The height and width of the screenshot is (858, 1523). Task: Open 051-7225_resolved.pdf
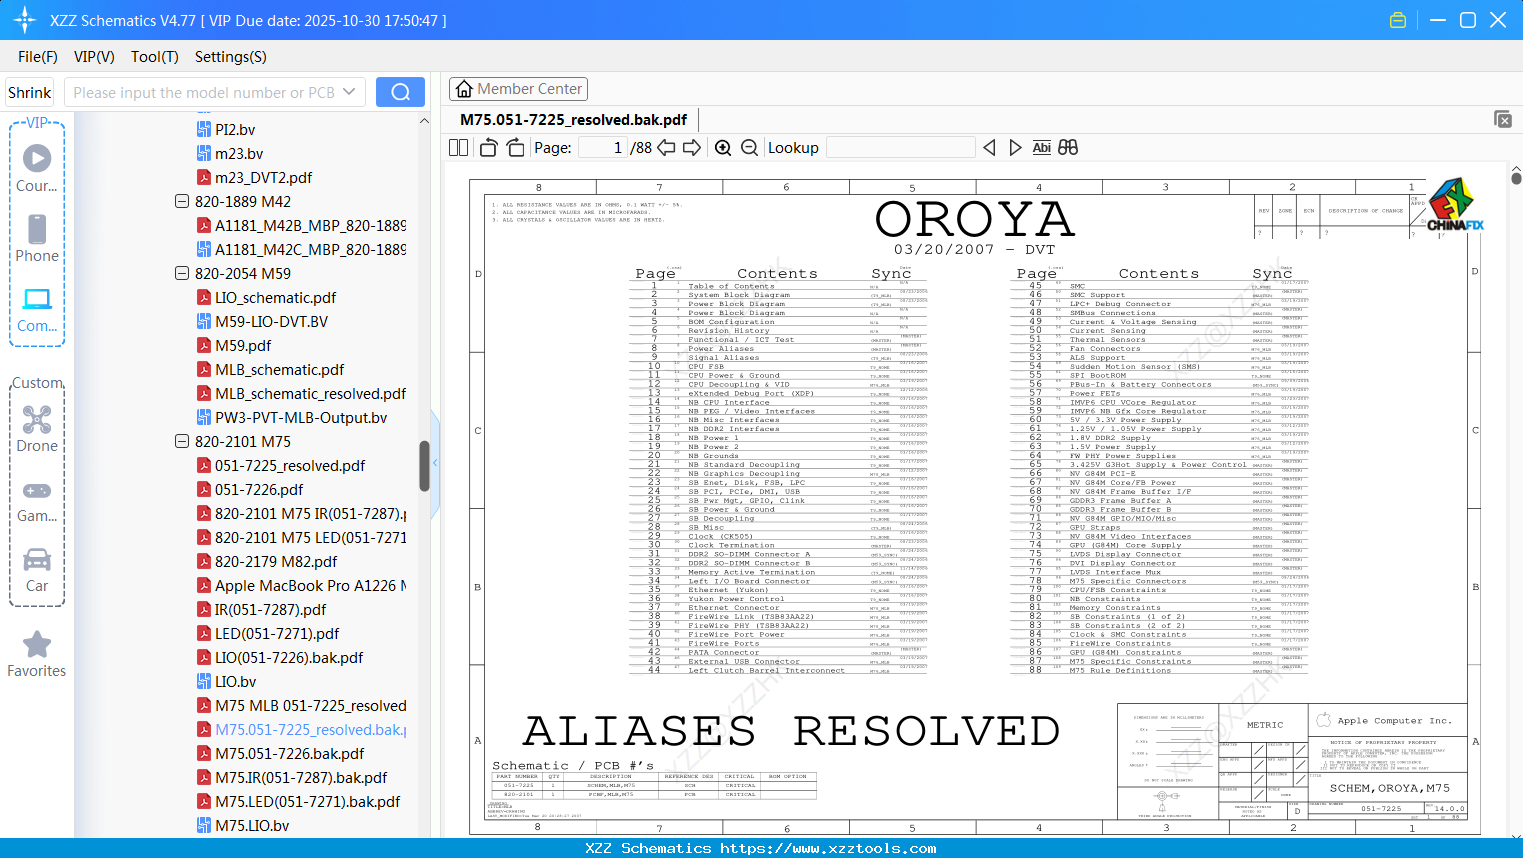point(282,465)
